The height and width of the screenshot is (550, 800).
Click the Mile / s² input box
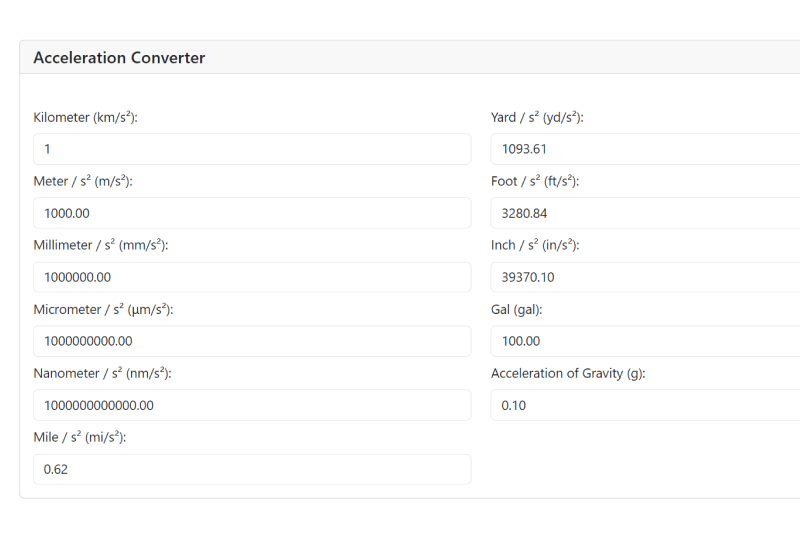[251, 469]
